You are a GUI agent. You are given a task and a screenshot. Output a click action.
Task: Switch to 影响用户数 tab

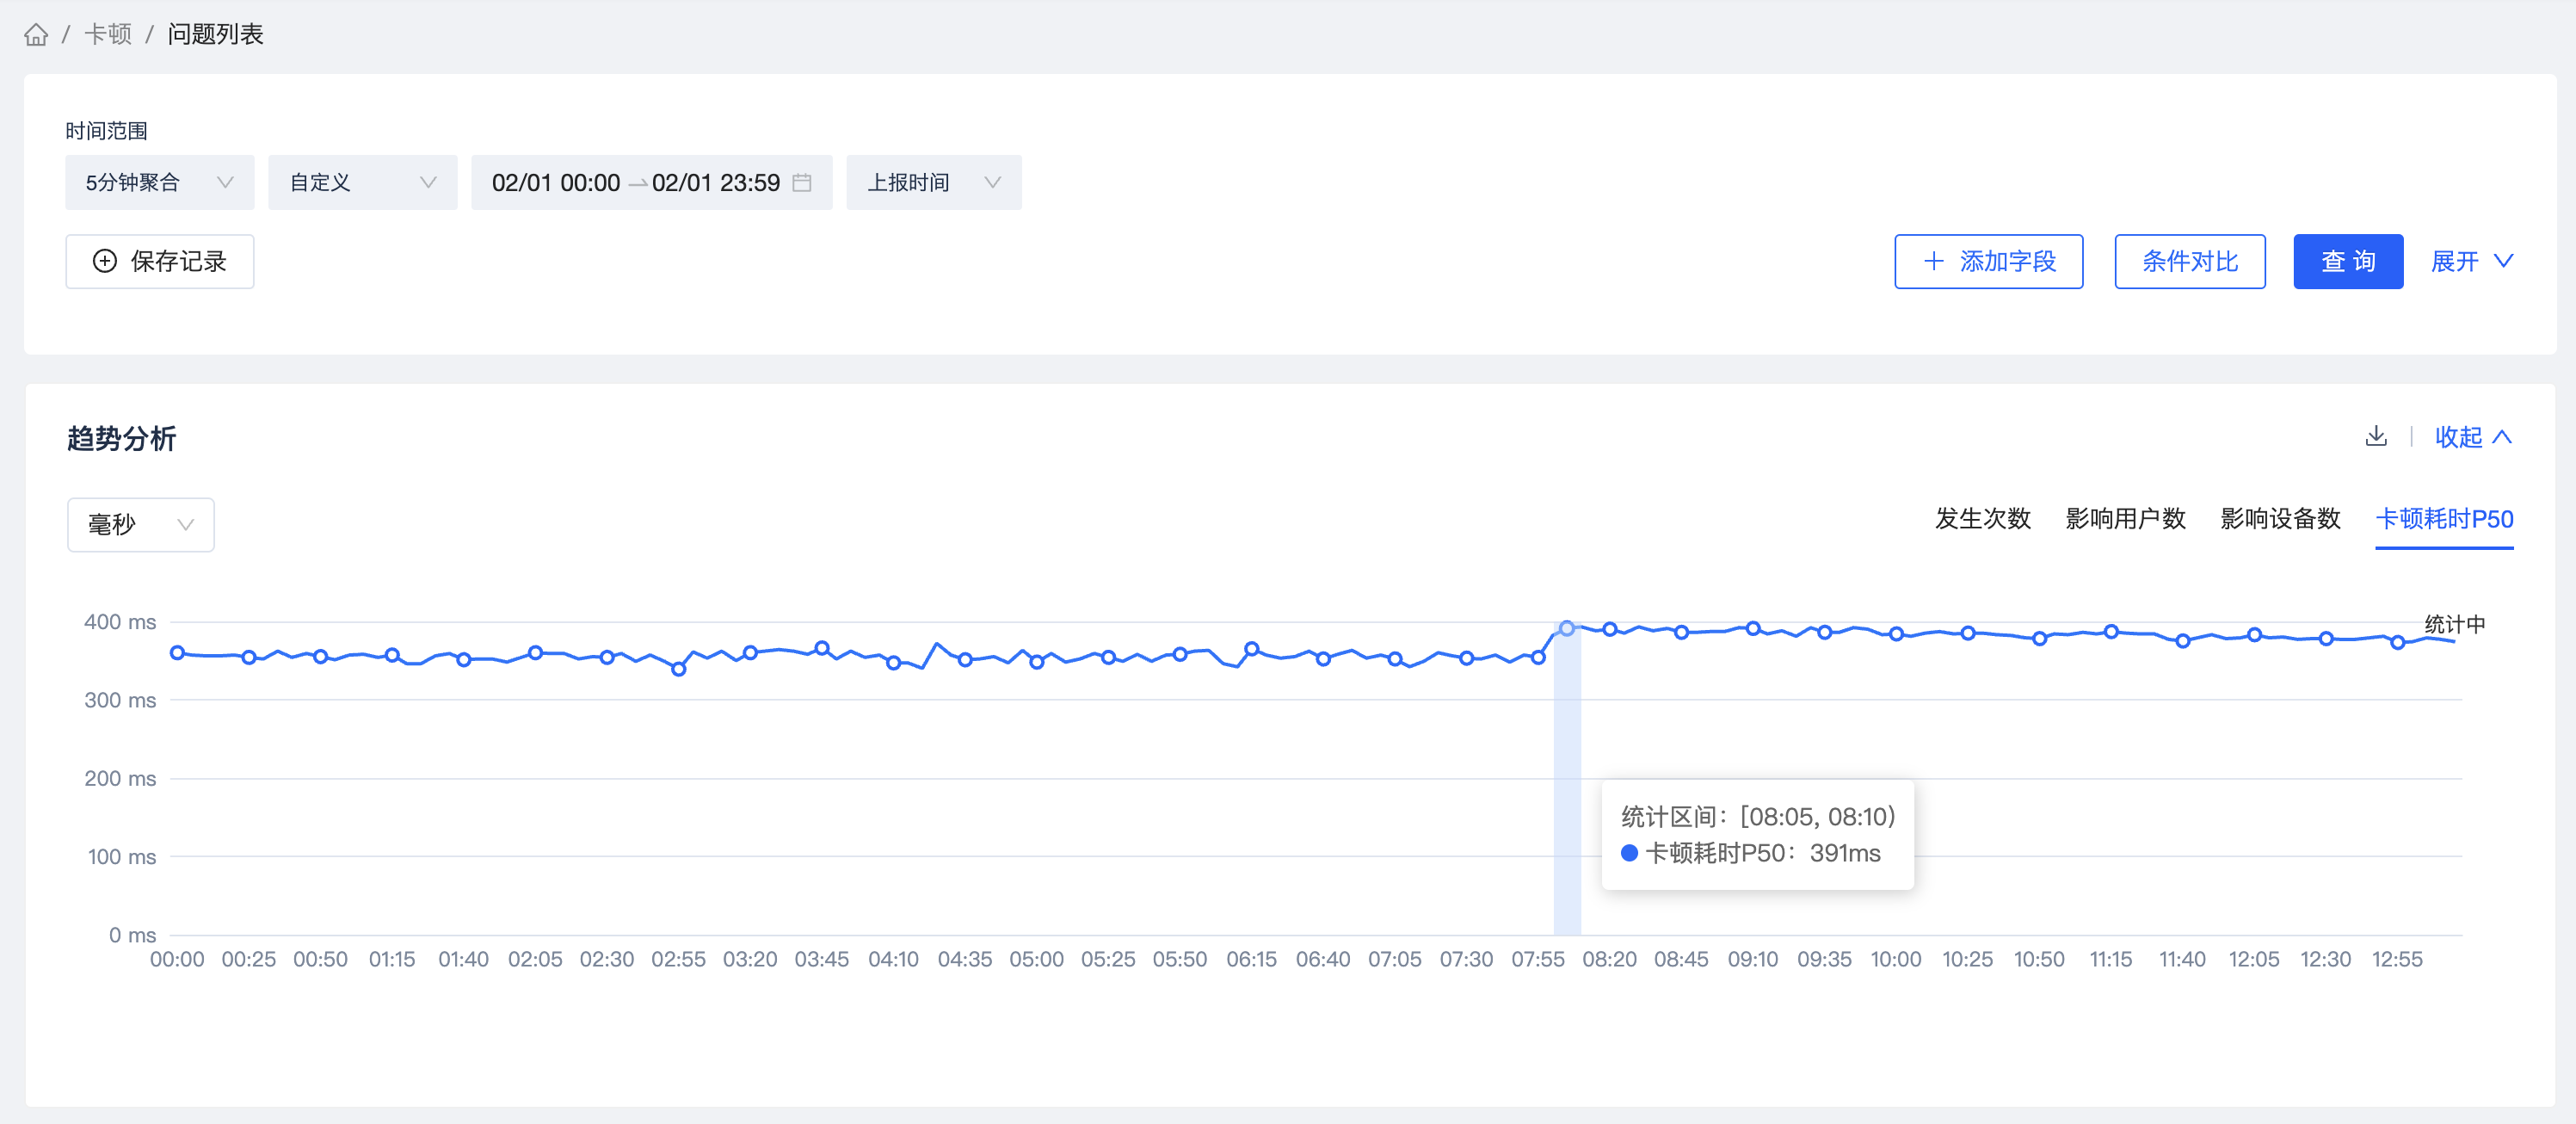click(x=2125, y=518)
